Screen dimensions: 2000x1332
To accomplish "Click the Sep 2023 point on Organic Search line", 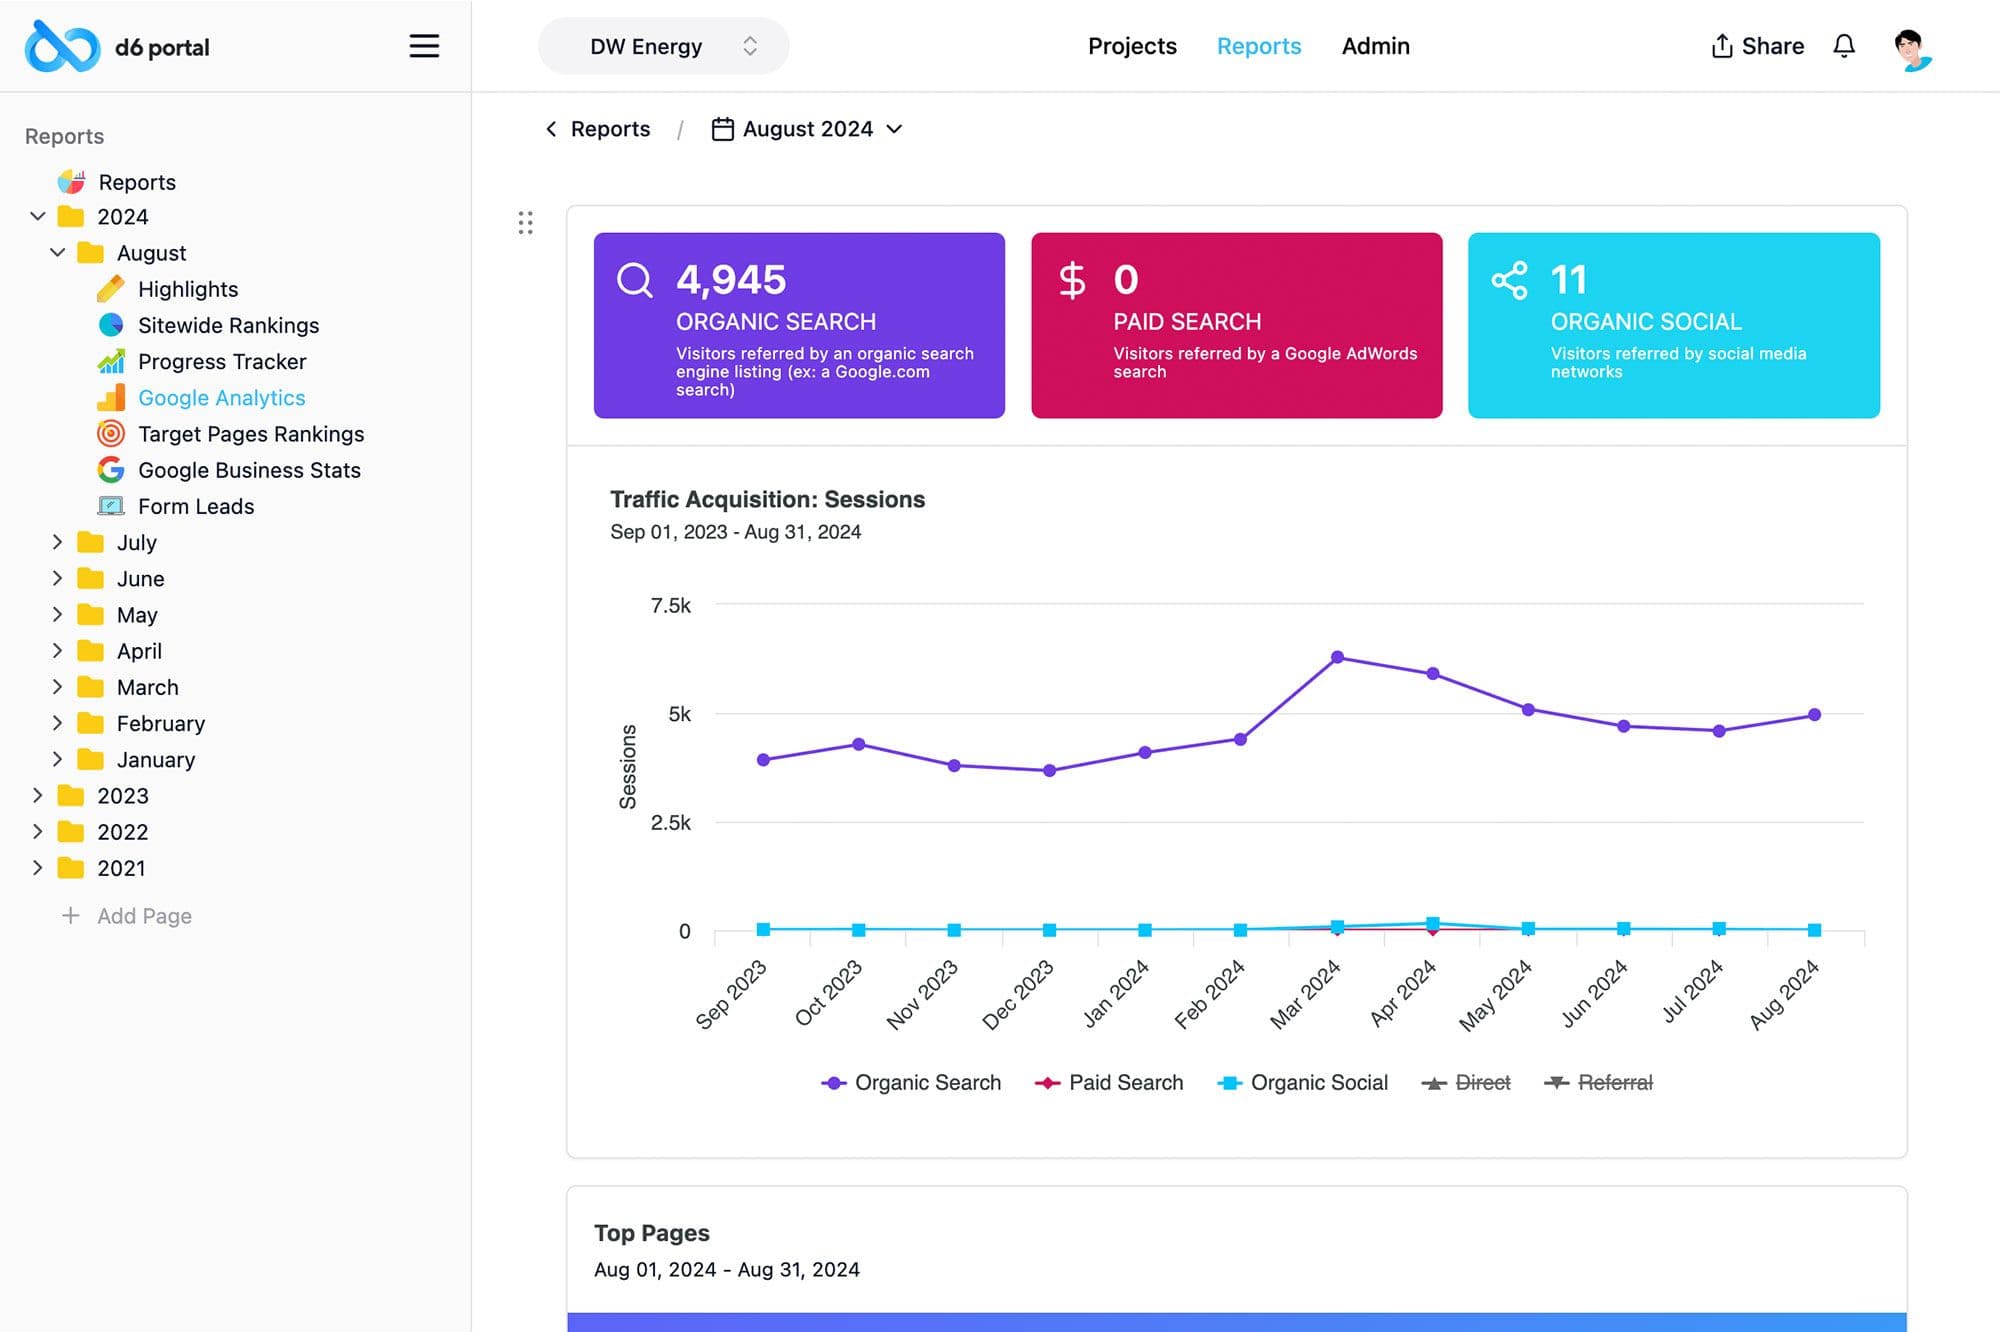I will [763, 760].
